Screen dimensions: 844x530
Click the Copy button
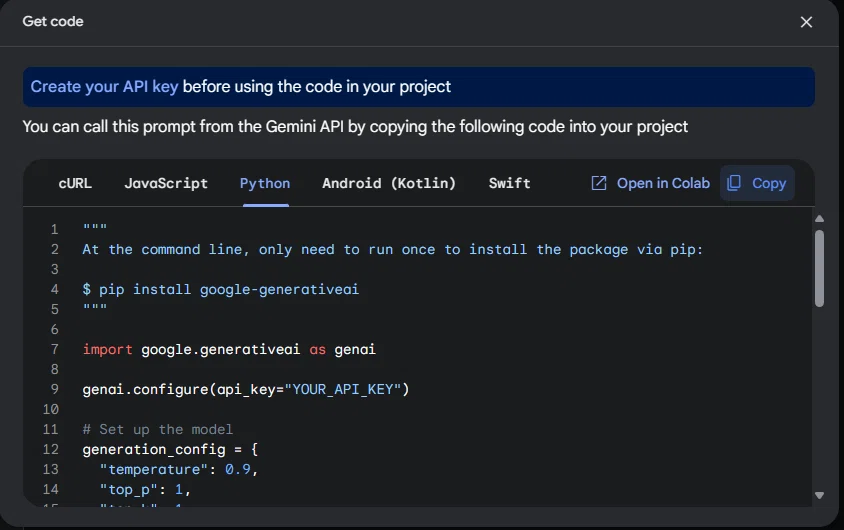point(757,183)
